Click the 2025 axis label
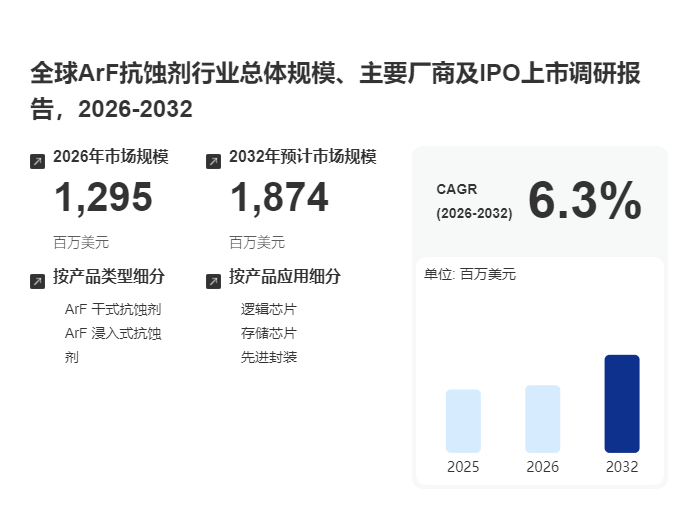Screen dimensions: 700x511 coord(463,467)
